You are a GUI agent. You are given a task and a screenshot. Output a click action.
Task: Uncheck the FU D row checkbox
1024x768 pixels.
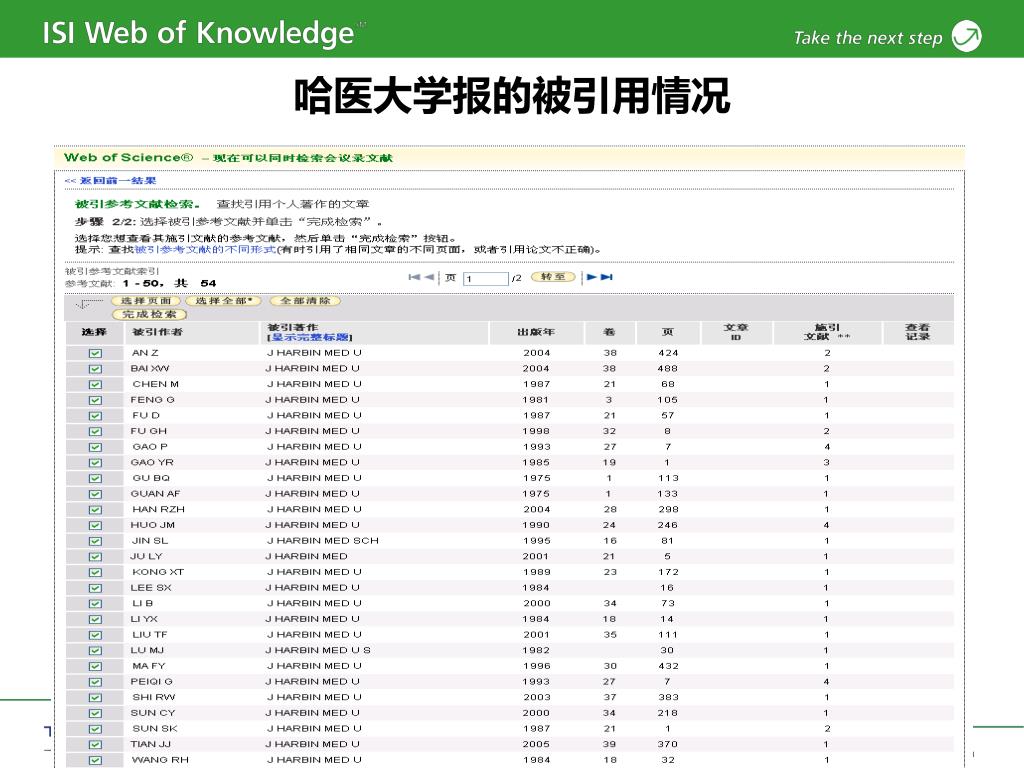point(95,416)
